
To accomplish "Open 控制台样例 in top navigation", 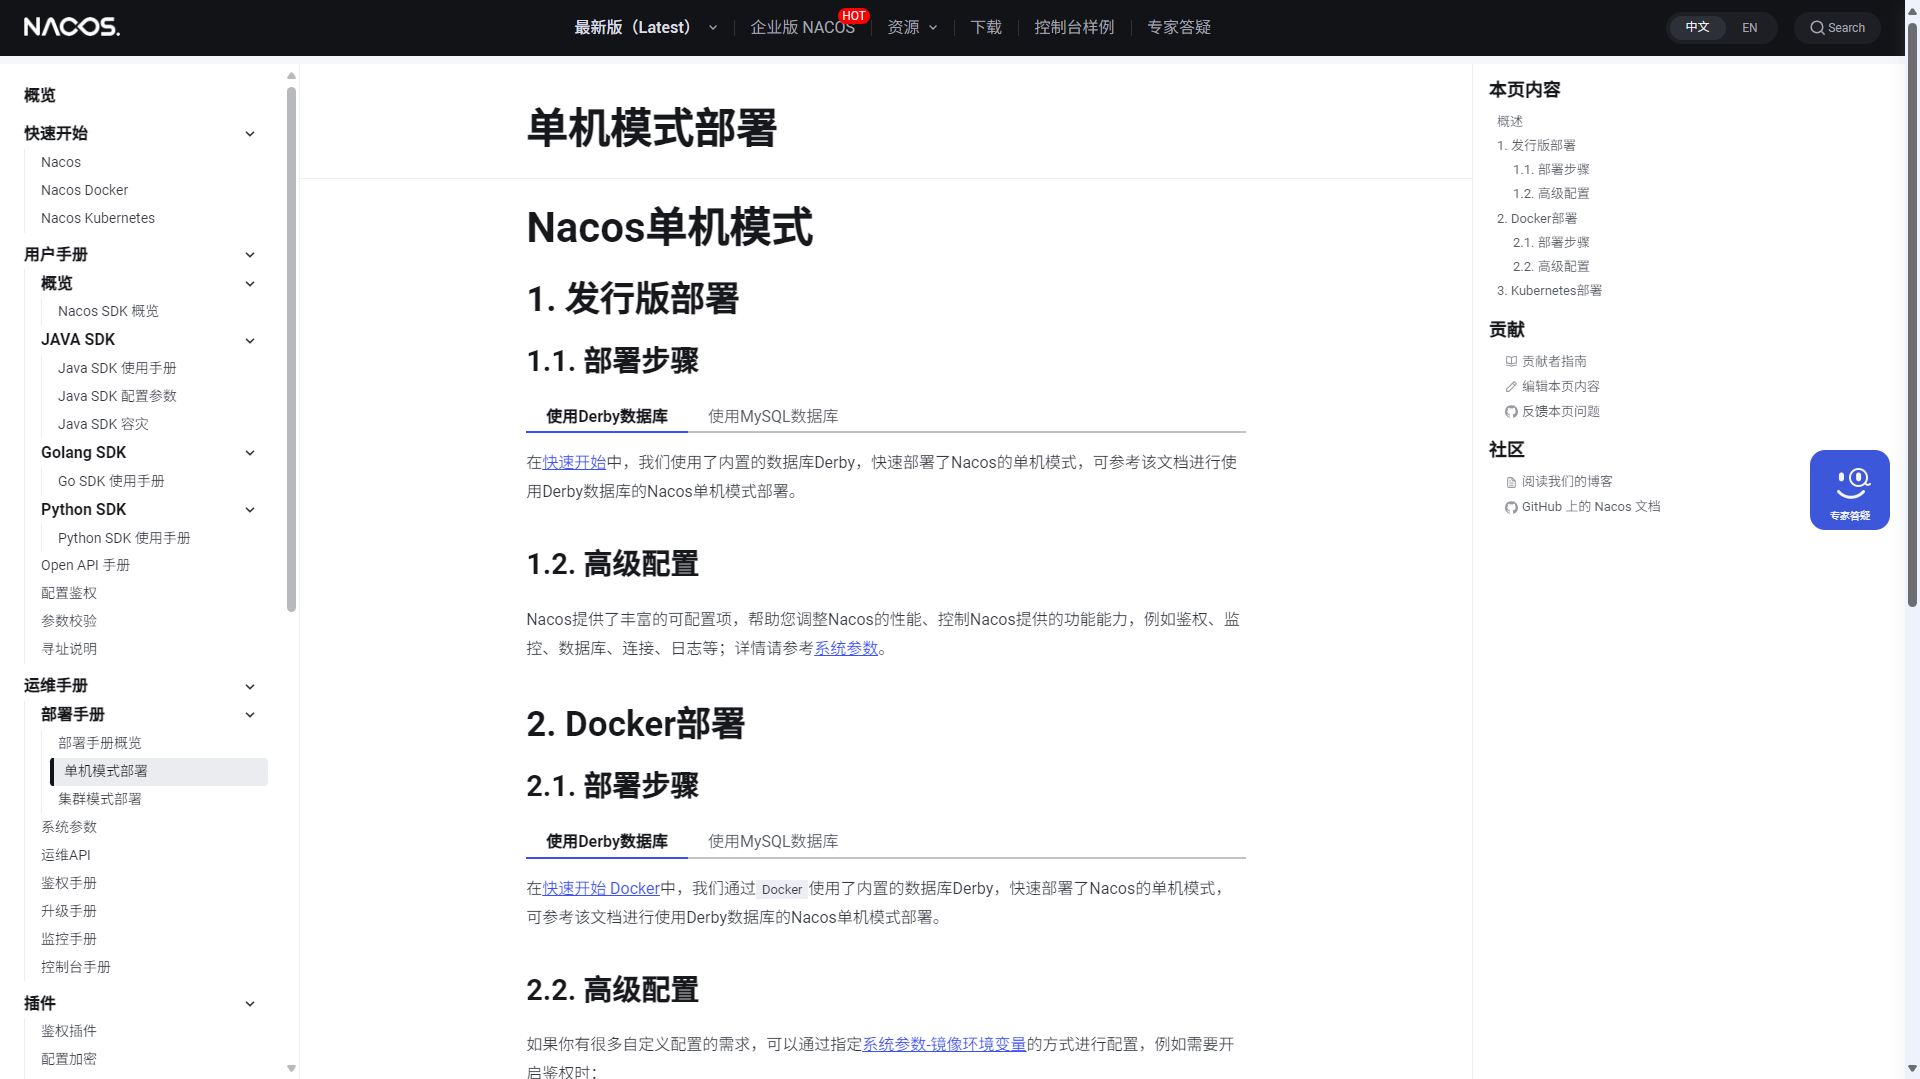I will coord(1074,27).
